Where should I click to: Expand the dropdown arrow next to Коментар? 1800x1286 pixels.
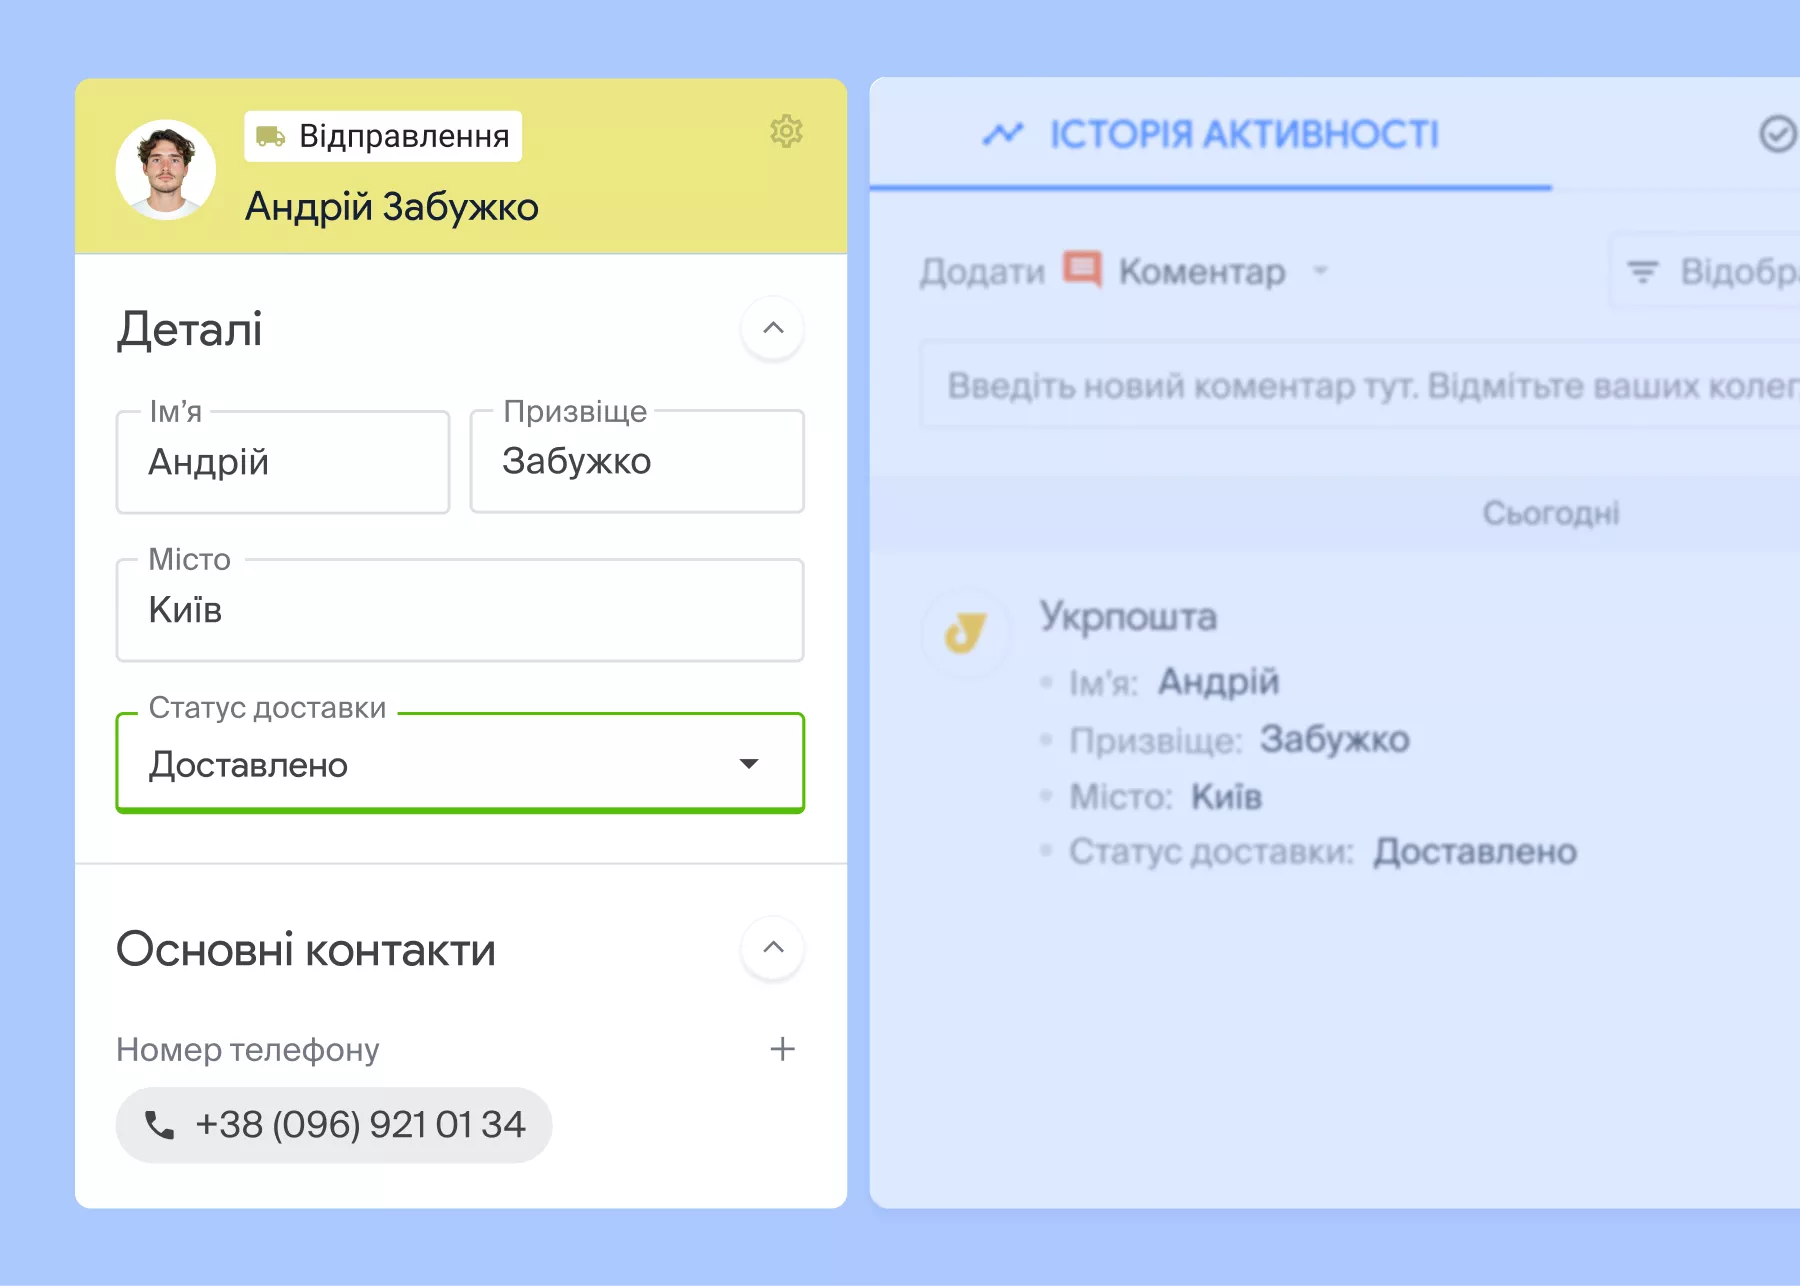[x=1322, y=272]
